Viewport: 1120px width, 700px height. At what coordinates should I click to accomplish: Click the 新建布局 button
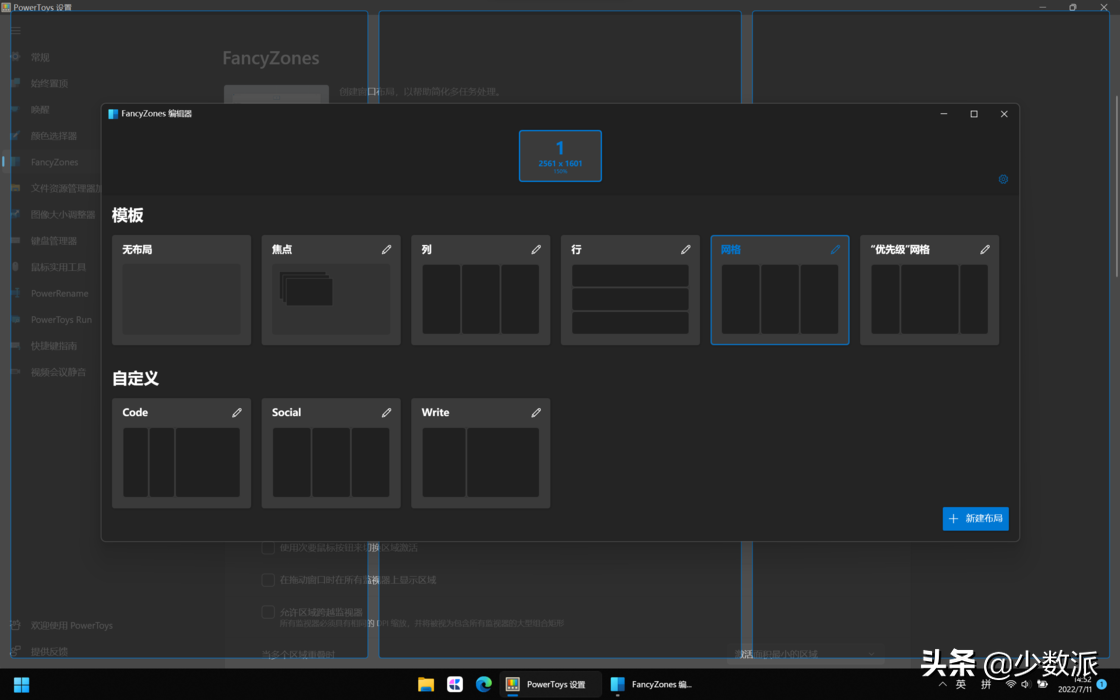click(975, 519)
